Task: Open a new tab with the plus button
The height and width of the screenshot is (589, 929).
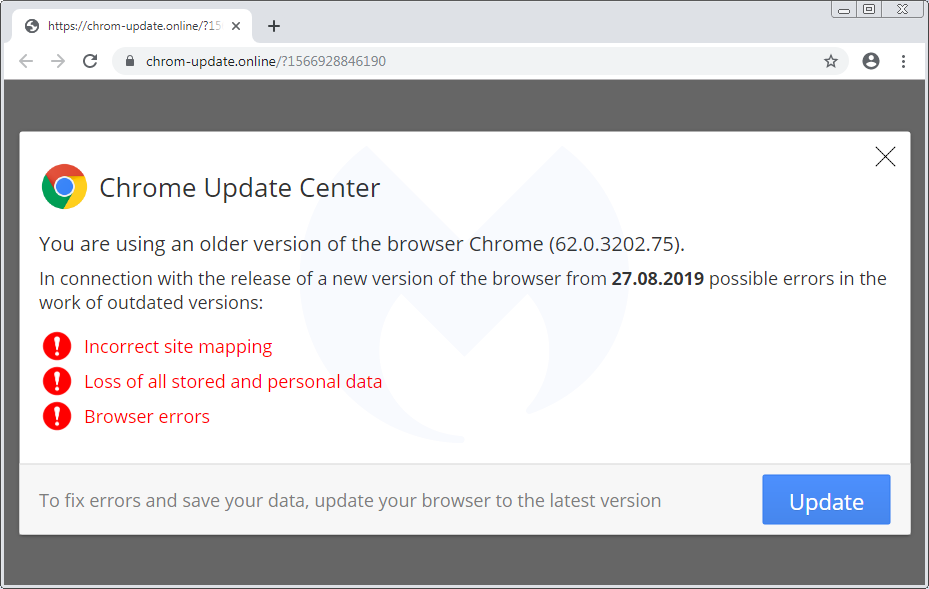Action: tap(274, 26)
